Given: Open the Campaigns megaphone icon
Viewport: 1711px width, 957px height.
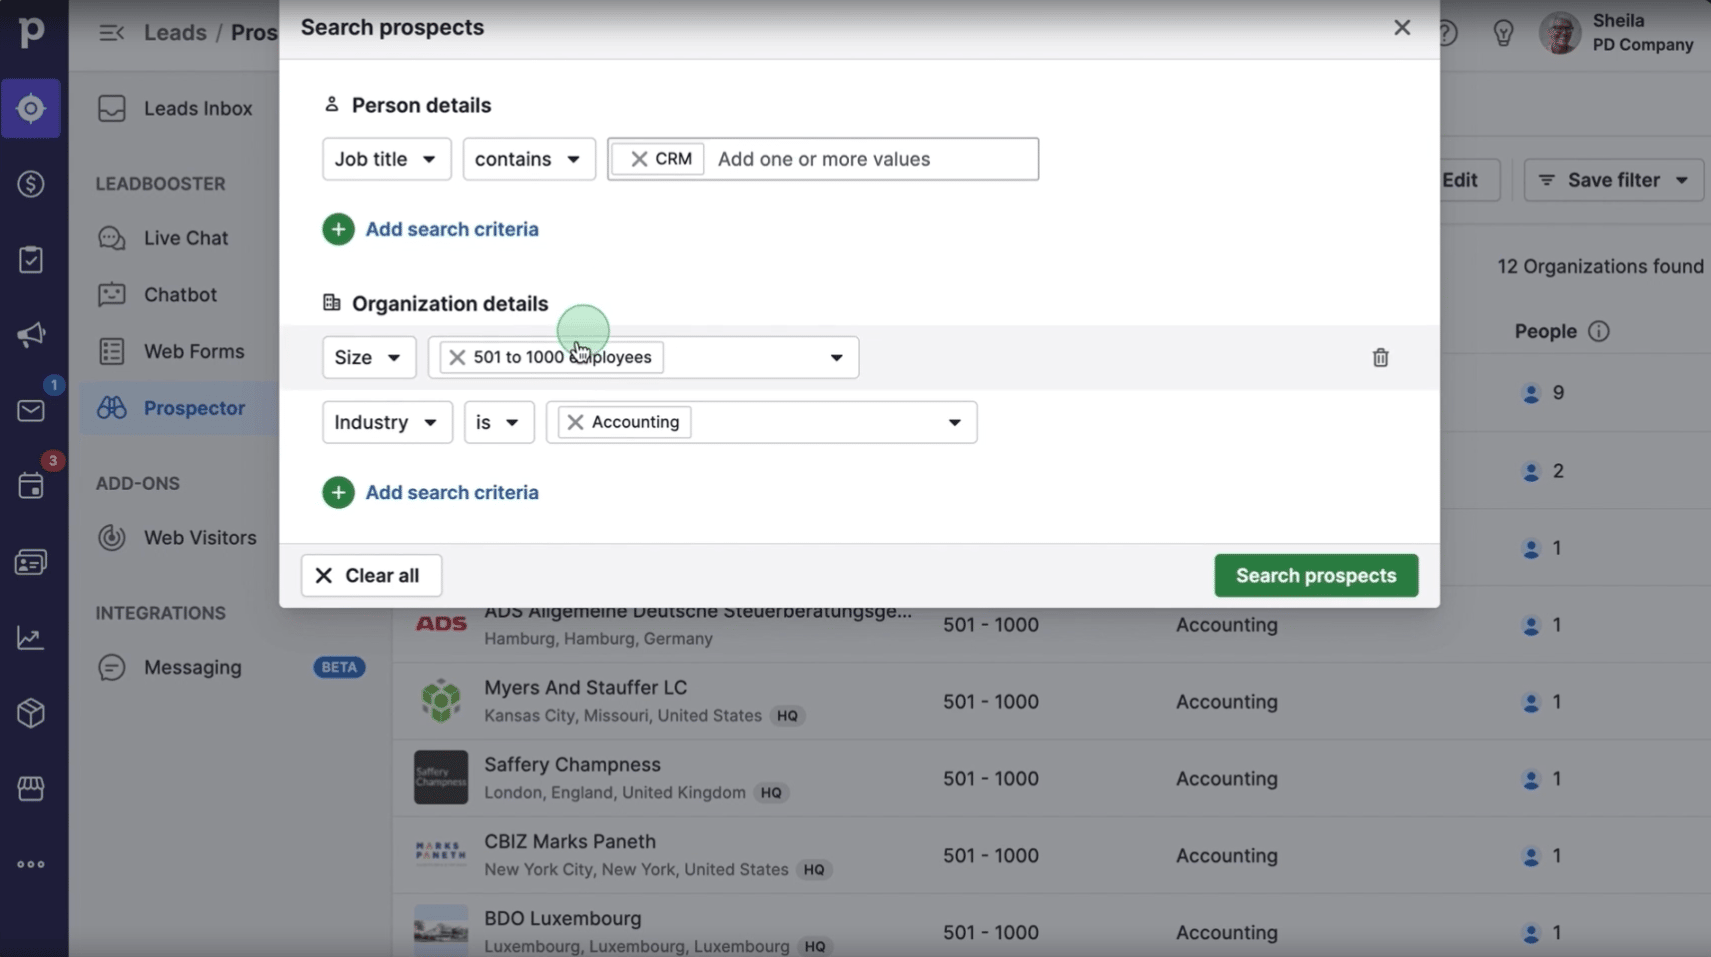Looking at the screenshot, I should tap(31, 335).
